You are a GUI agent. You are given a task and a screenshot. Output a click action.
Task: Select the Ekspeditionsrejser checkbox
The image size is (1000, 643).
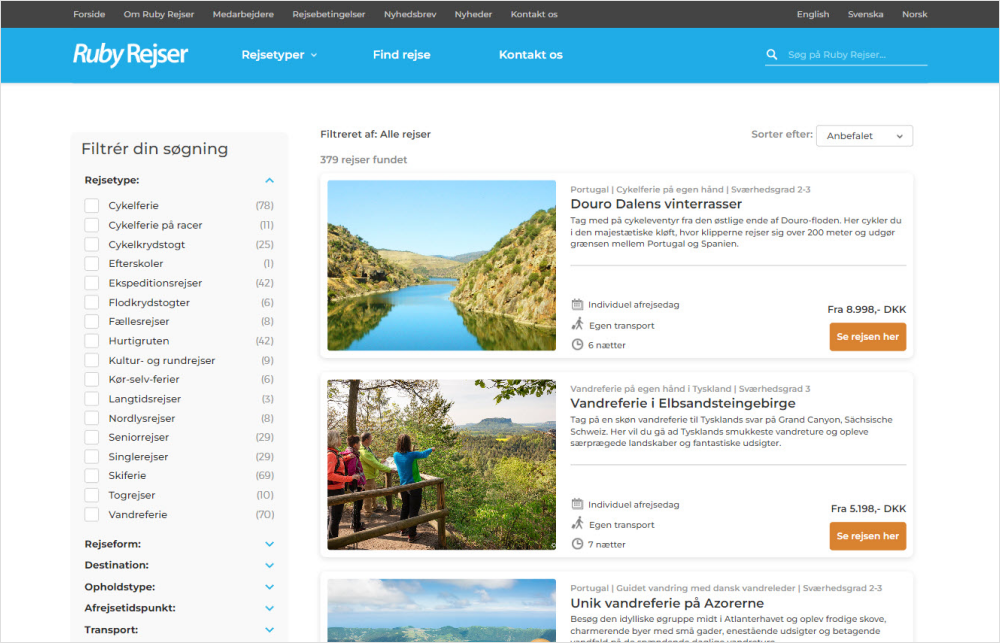click(x=92, y=283)
